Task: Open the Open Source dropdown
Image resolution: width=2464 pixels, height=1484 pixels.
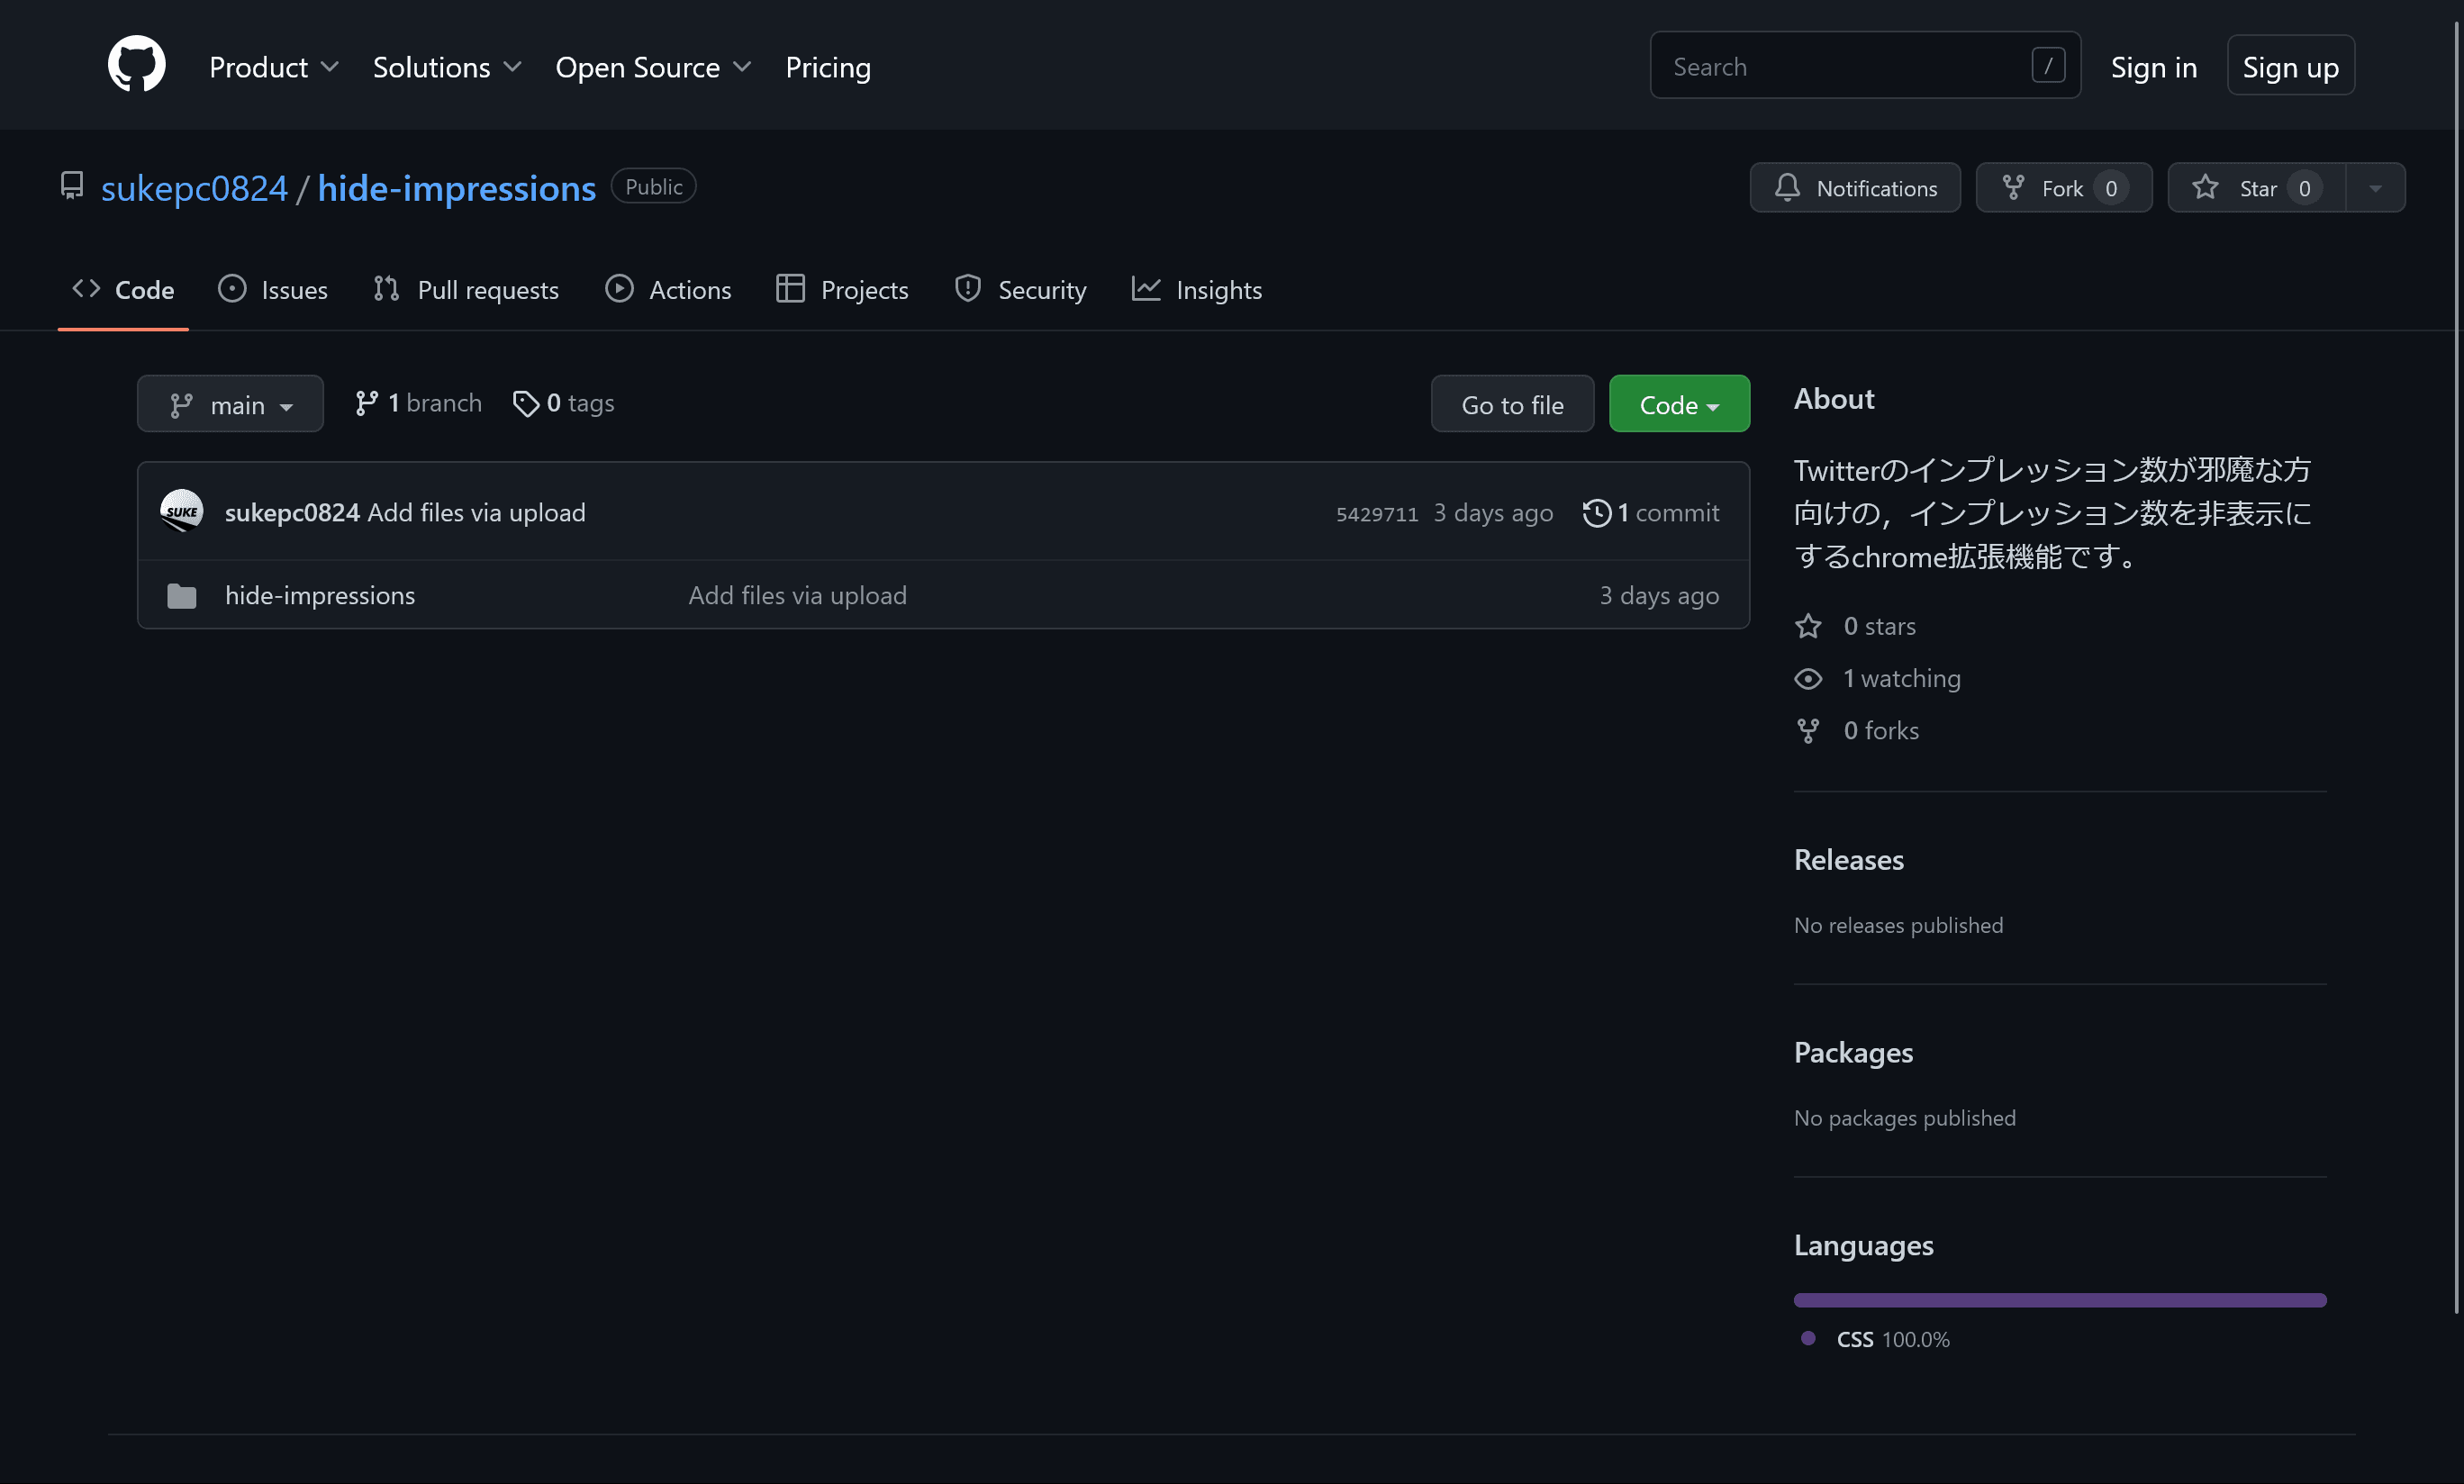Action: (x=653, y=67)
